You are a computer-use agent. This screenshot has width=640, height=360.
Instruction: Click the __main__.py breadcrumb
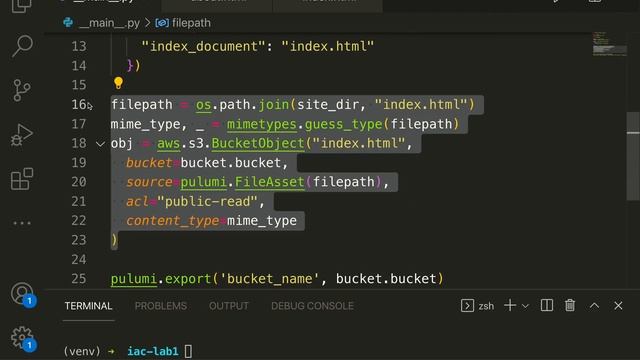click(x=109, y=23)
